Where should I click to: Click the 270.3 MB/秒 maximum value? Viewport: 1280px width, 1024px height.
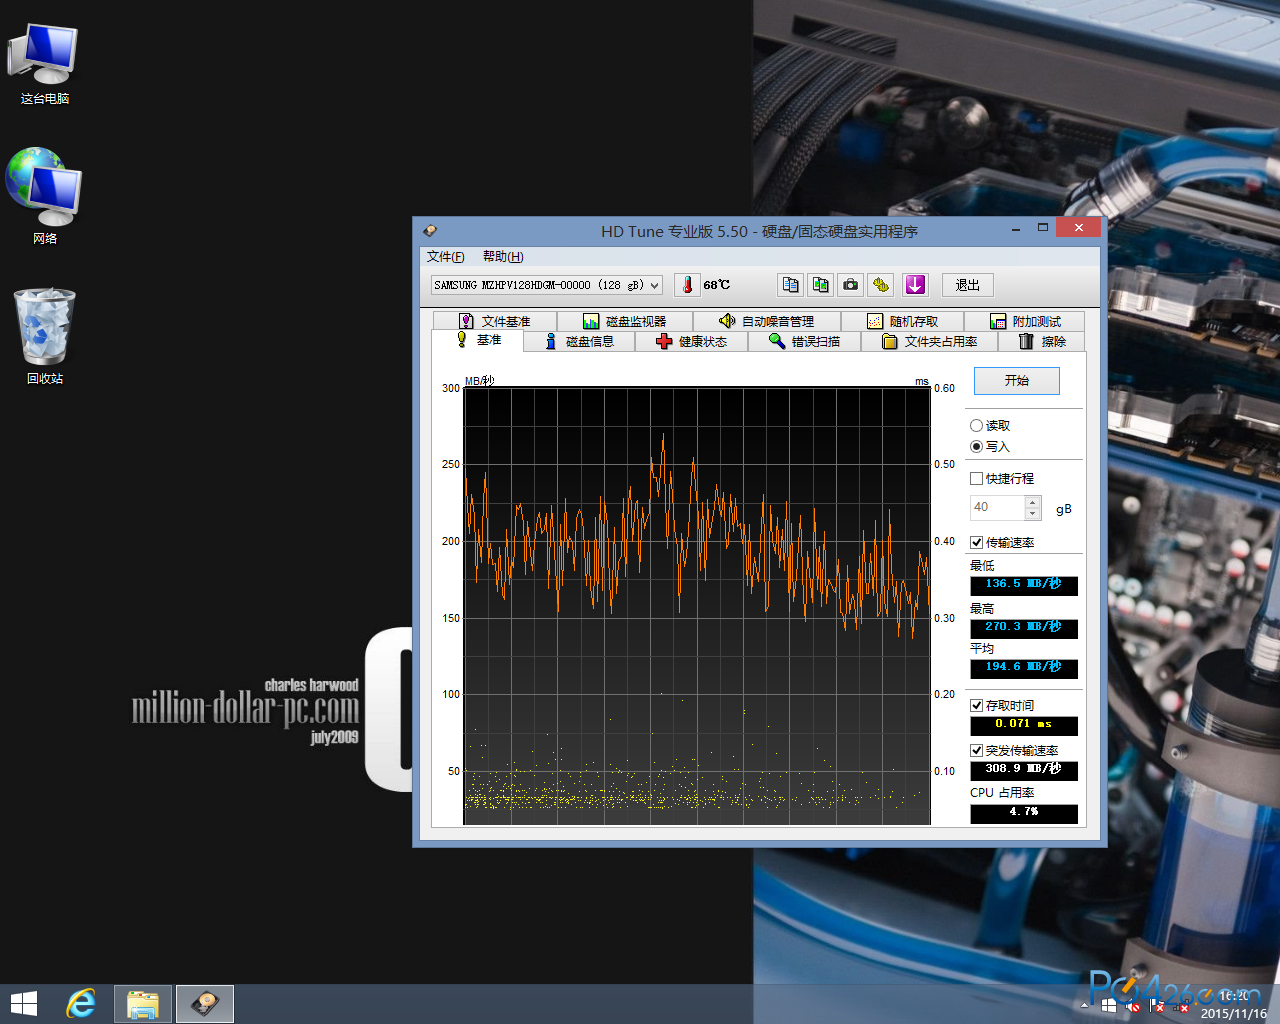[1024, 628]
